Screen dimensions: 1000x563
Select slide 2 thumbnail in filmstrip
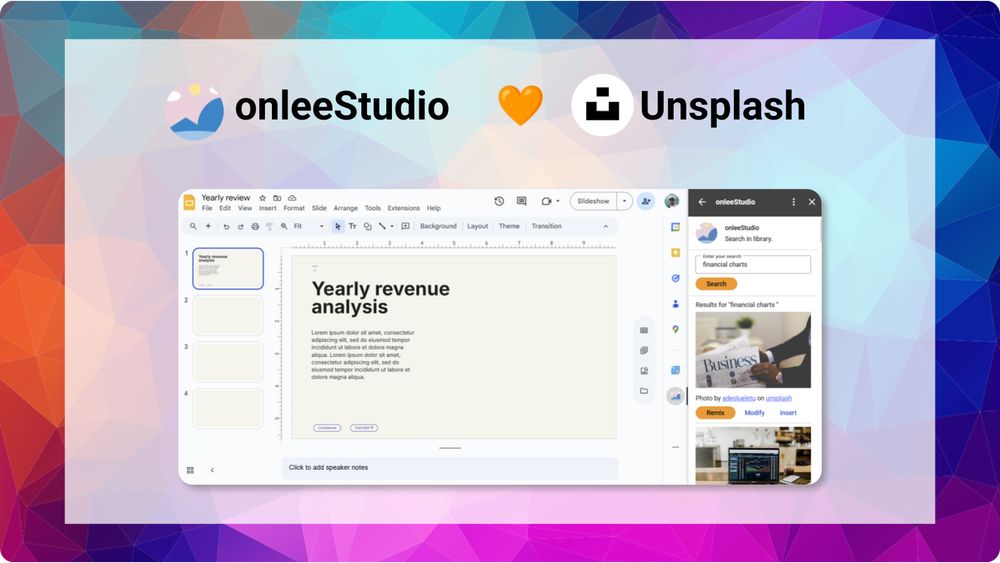click(x=228, y=315)
